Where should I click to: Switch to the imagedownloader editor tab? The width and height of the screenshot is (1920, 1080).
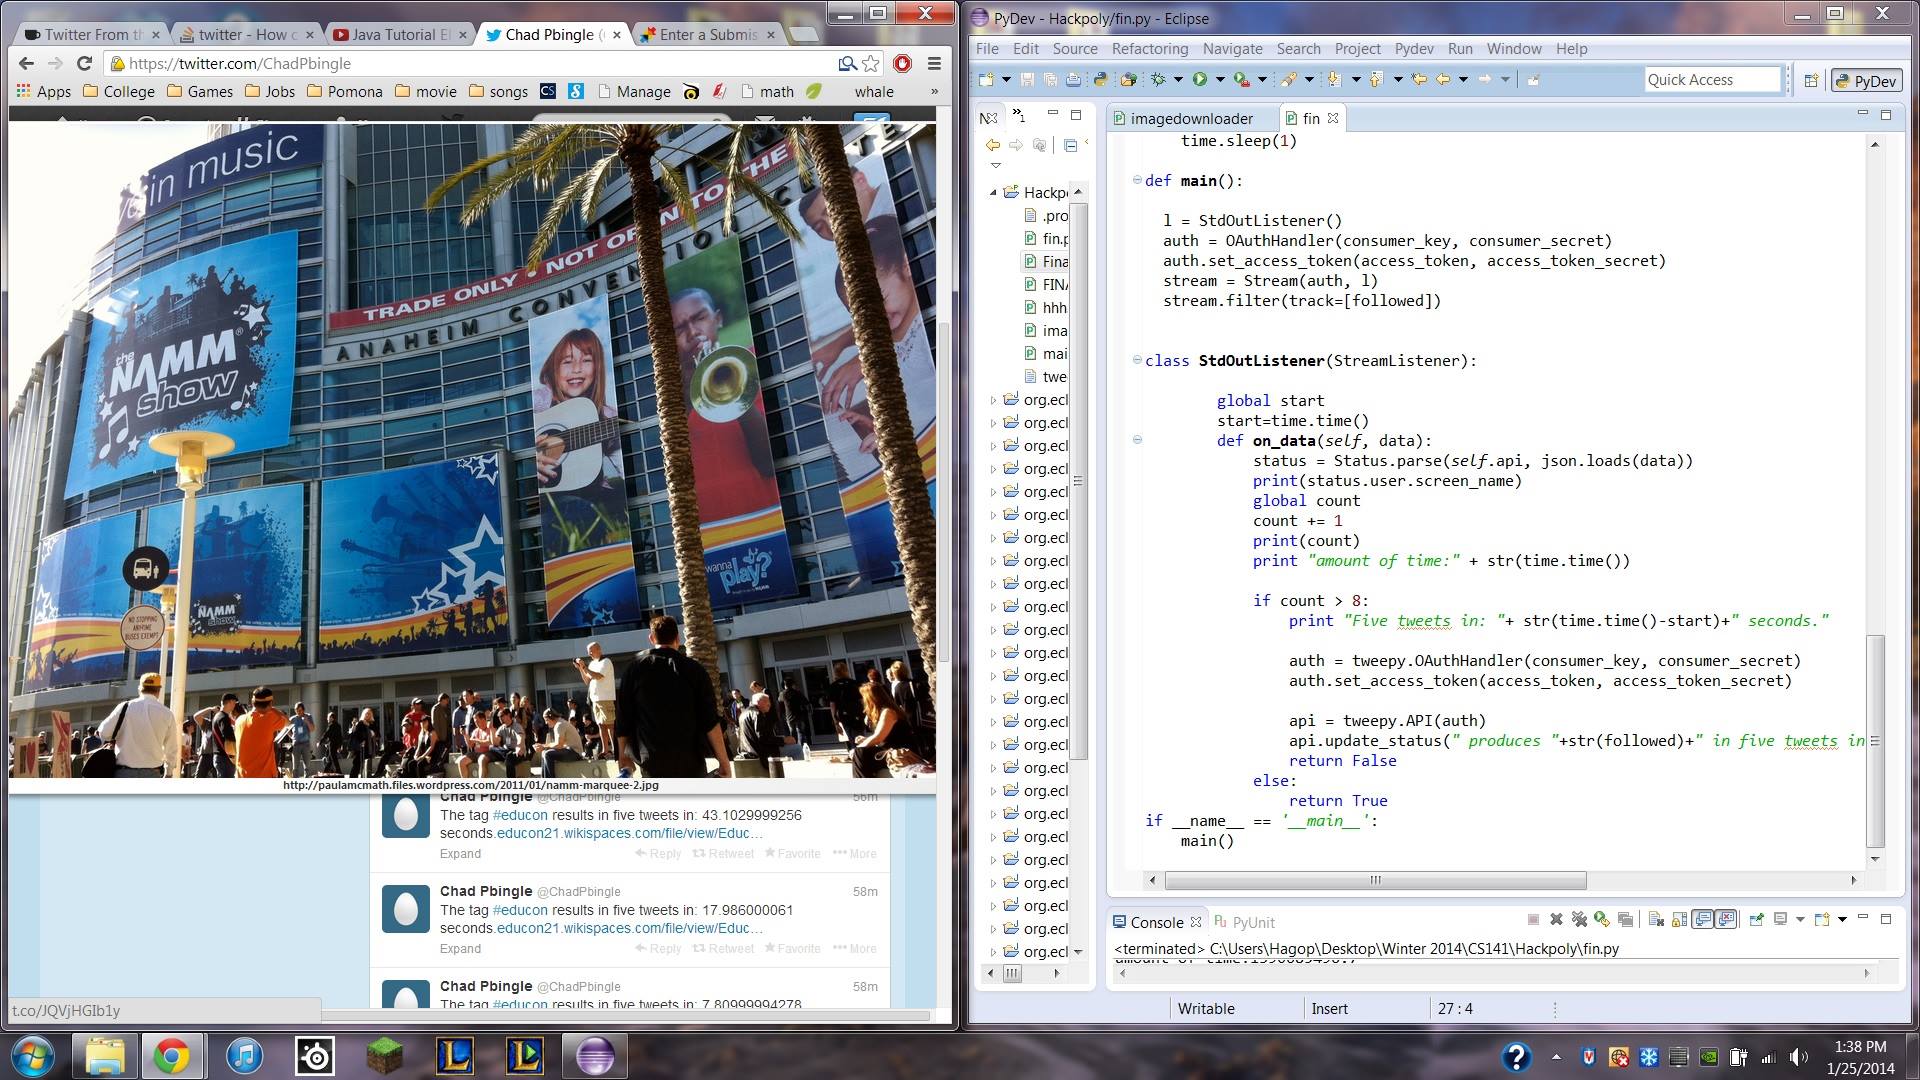click(x=1190, y=118)
